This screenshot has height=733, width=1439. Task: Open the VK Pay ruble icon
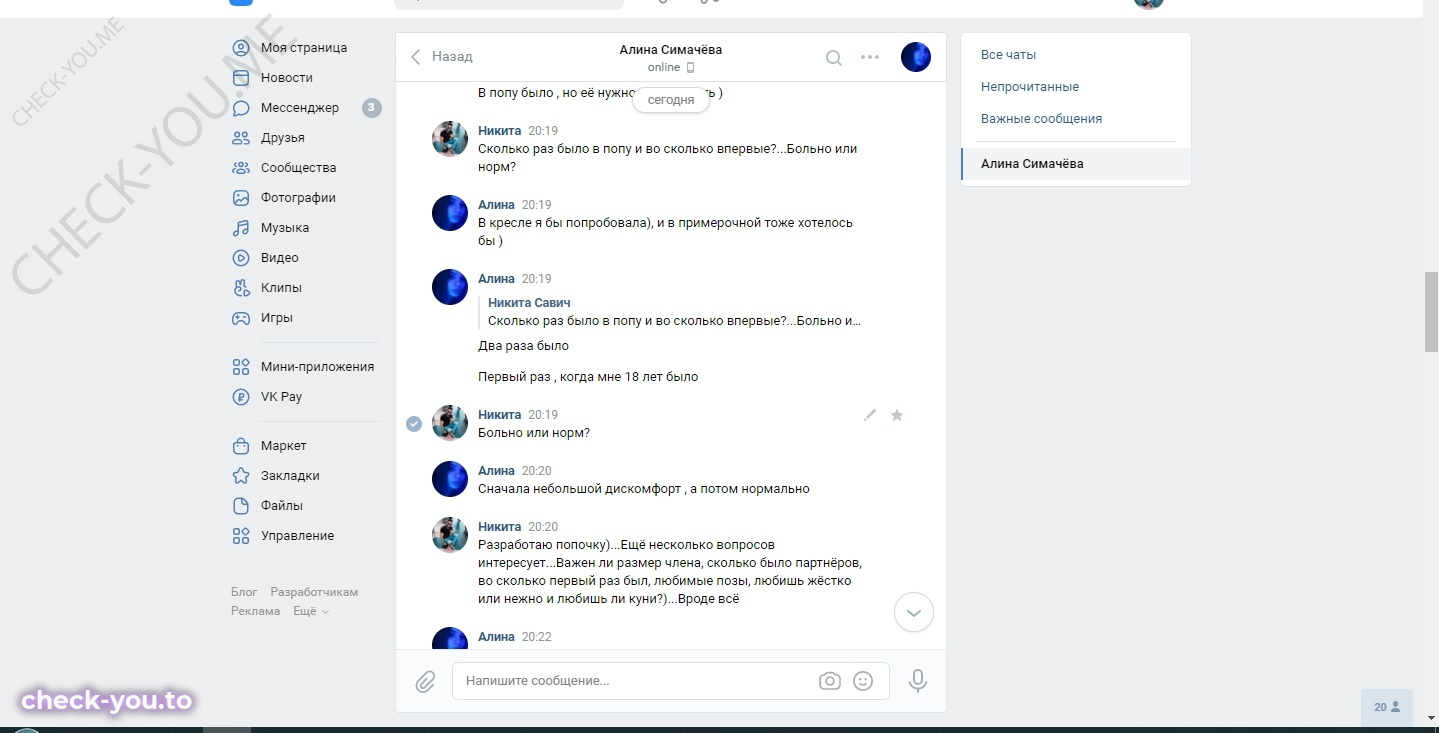click(x=241, y=397)
